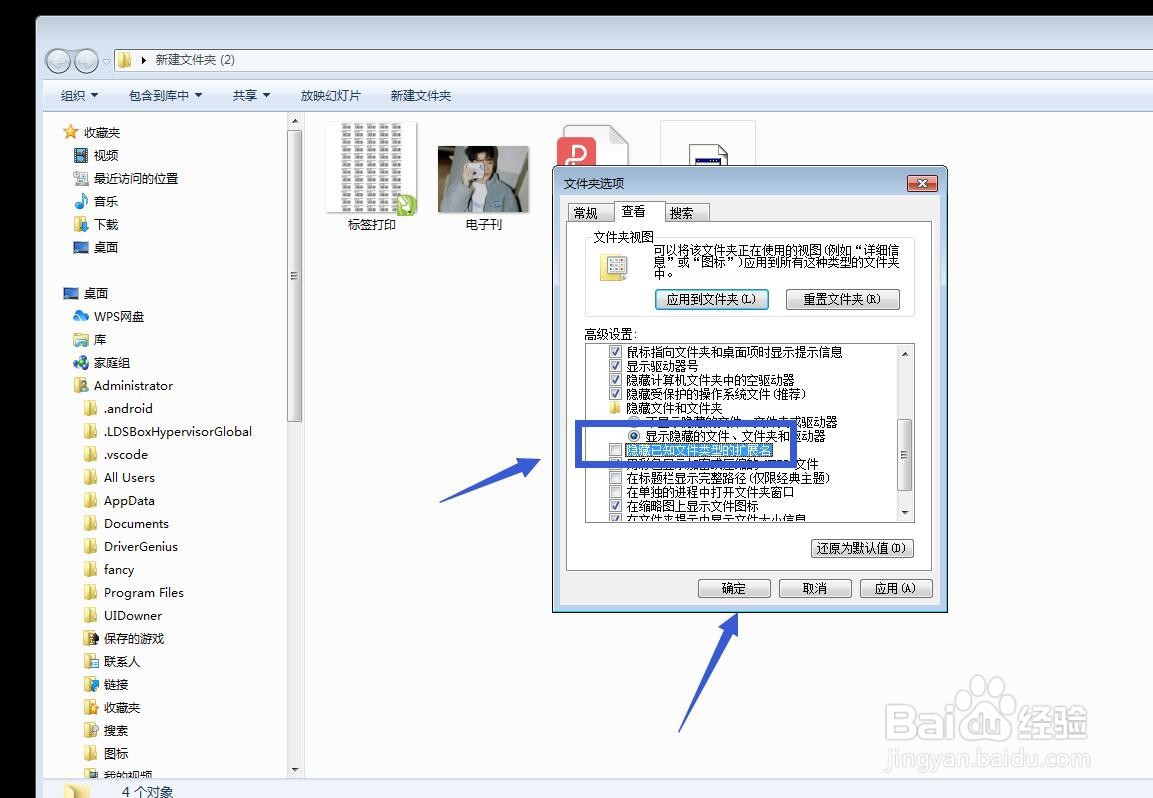
Task: Open the 下载 (Downloads) folder
Action: point(103,224)
